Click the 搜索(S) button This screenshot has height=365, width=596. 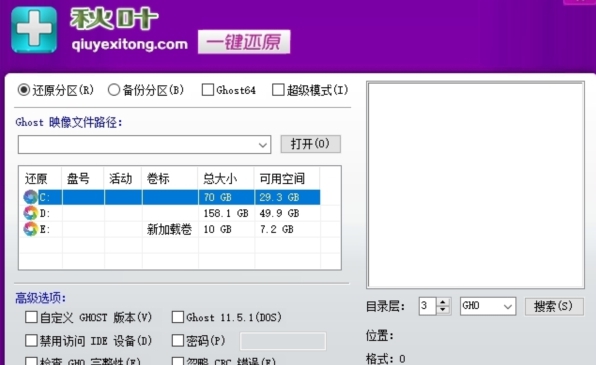(553, 306)
